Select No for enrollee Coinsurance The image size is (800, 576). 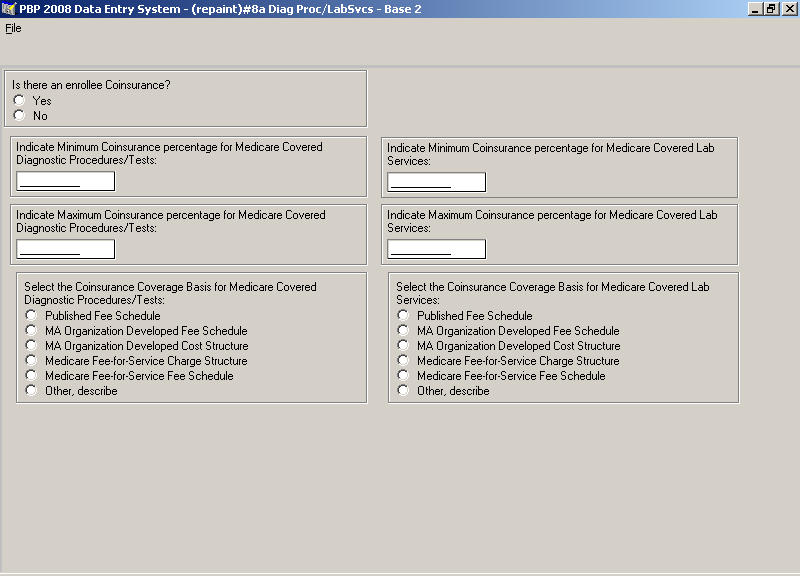click(x=19, y=115)
